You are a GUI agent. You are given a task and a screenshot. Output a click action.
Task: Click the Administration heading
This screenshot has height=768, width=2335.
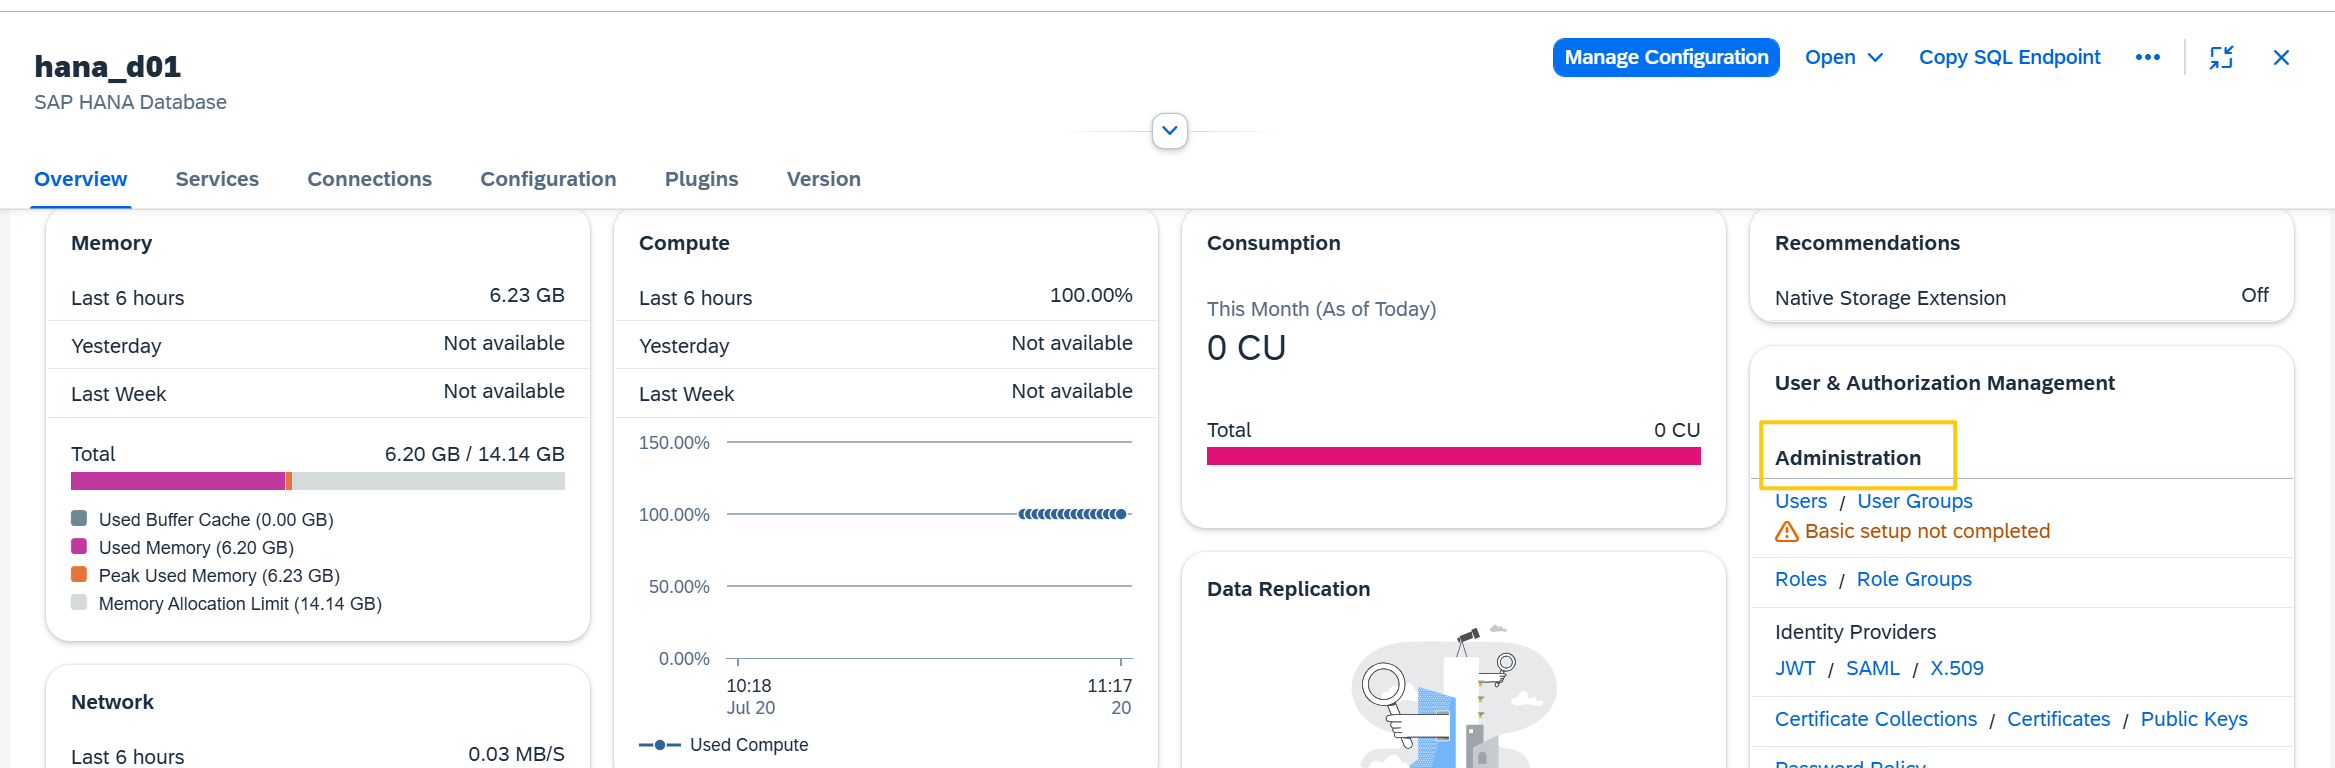click(1848, 458)
